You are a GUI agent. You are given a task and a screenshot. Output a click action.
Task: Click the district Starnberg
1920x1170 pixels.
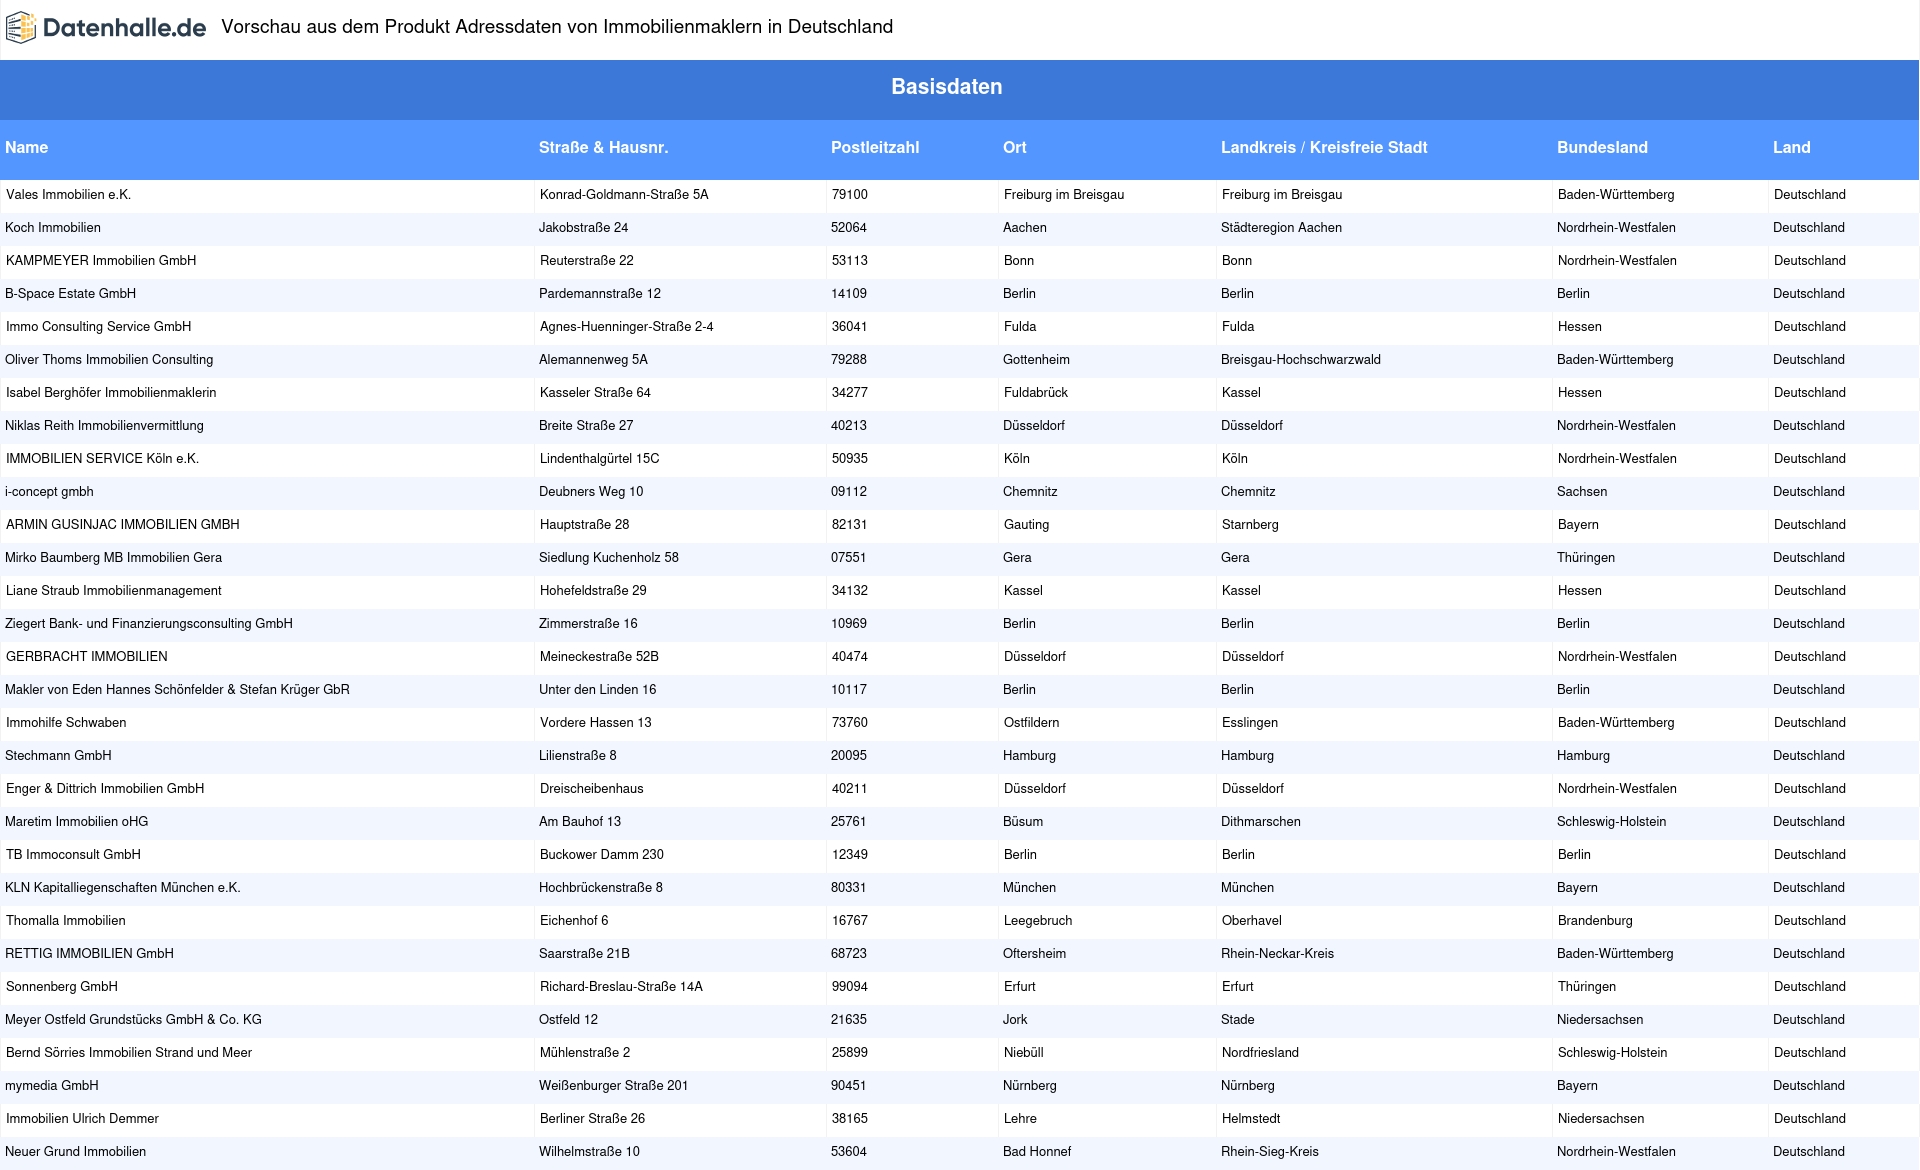pos(1250,525)
